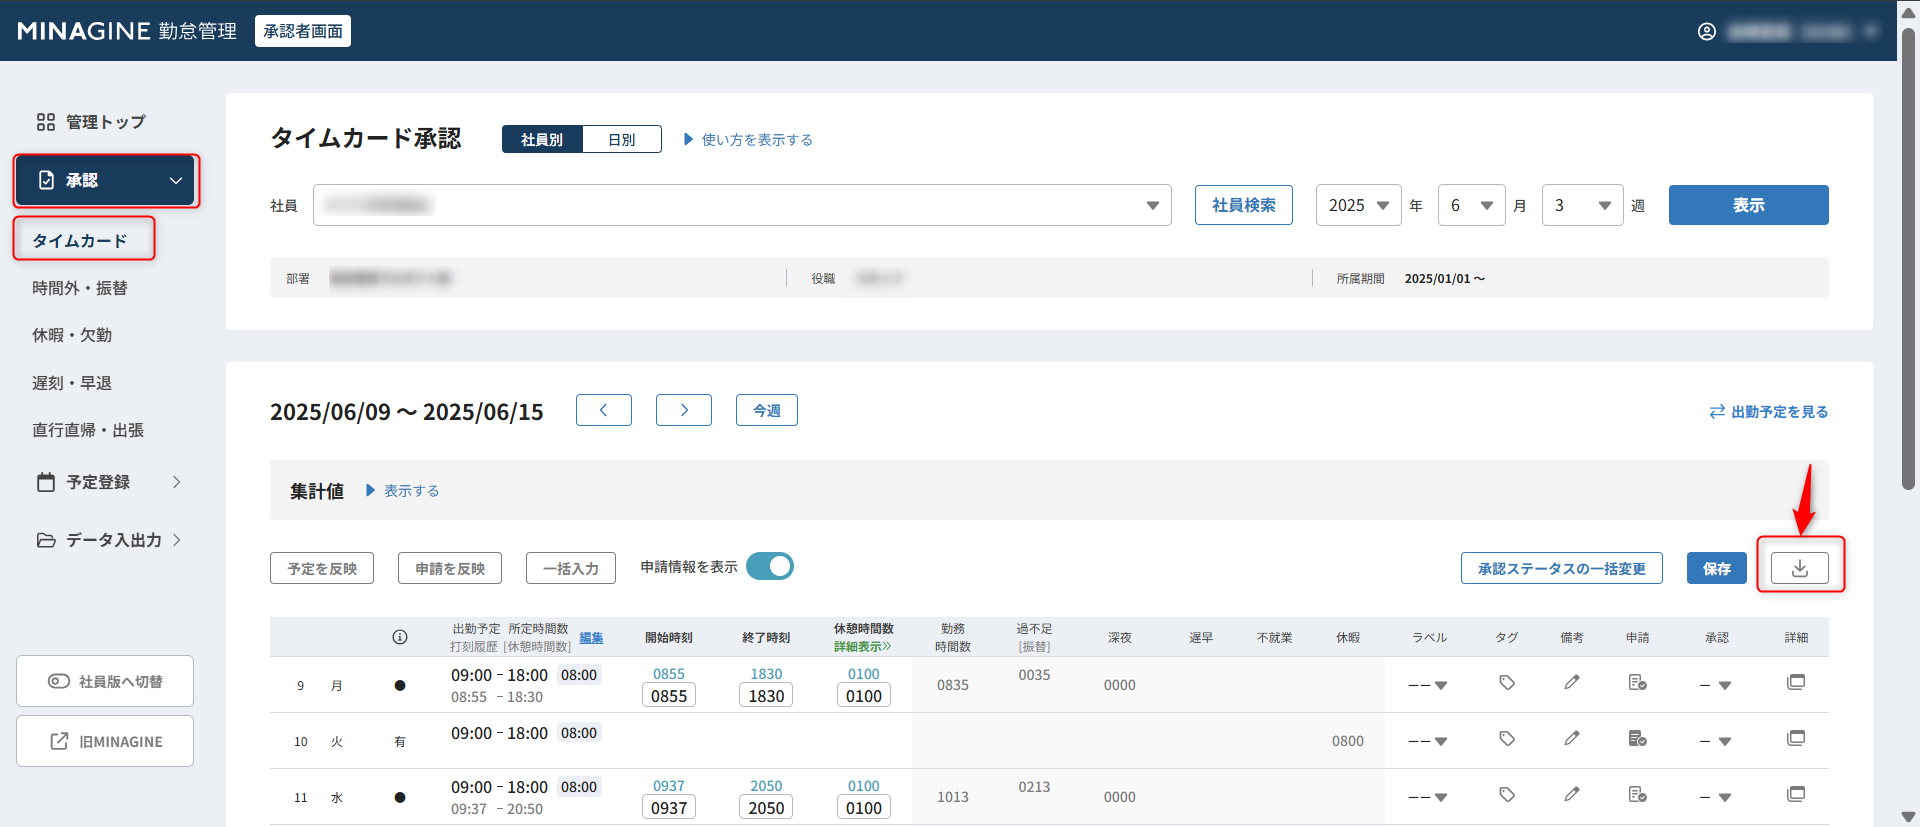
Task: Open tag icon for day 10 row
Action: 1507,739
